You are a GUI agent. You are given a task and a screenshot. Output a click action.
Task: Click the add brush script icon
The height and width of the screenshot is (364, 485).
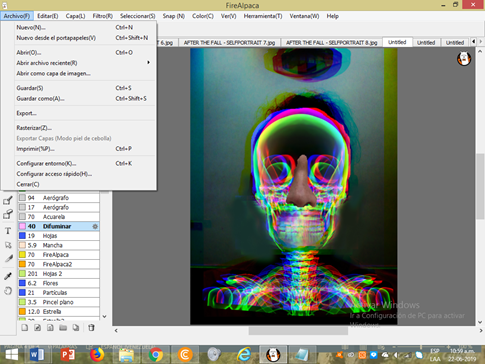point(50,328)
